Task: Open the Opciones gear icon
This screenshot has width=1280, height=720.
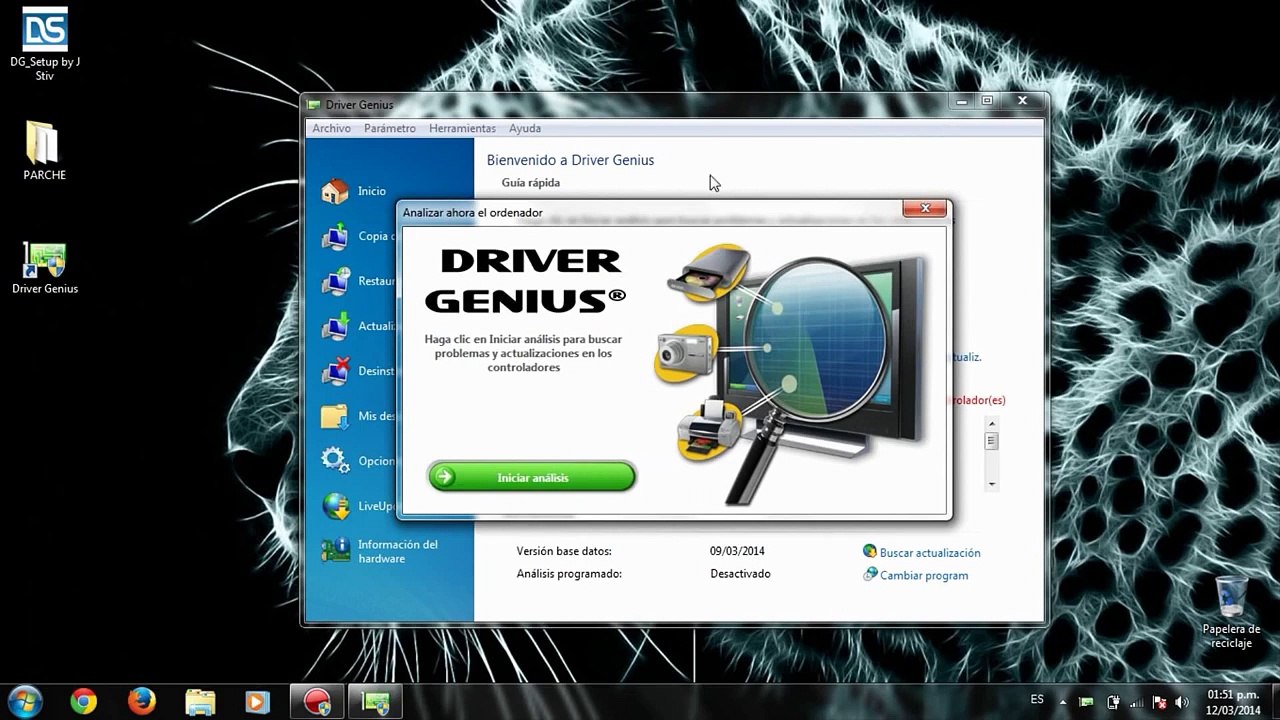Action: click(x=335, y=461)
